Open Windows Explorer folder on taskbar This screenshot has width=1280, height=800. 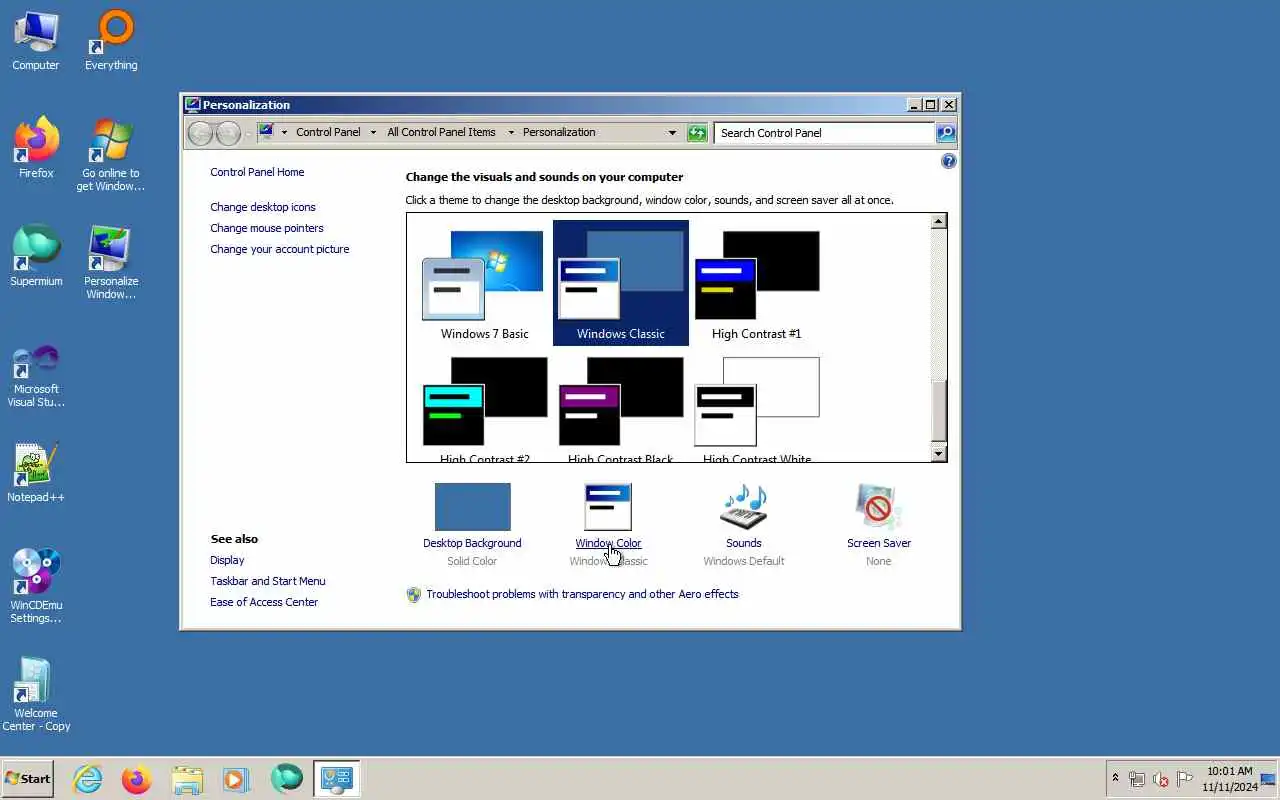(187, 779)
